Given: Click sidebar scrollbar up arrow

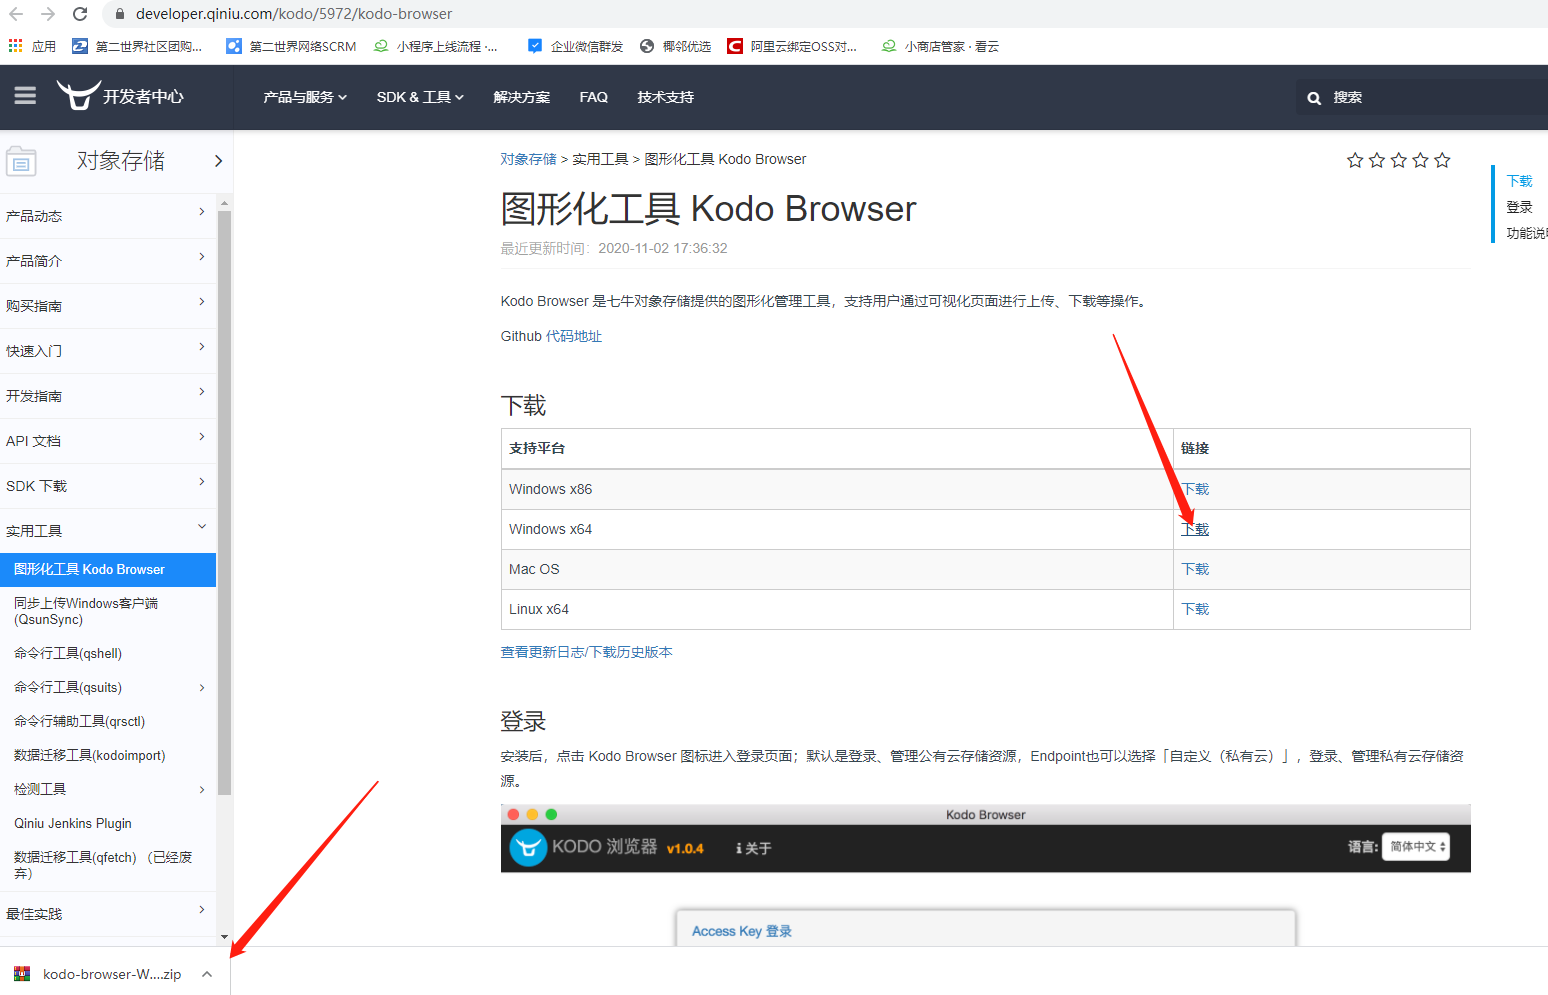Looking at the screenshot, I should click(x=224, y=203).
